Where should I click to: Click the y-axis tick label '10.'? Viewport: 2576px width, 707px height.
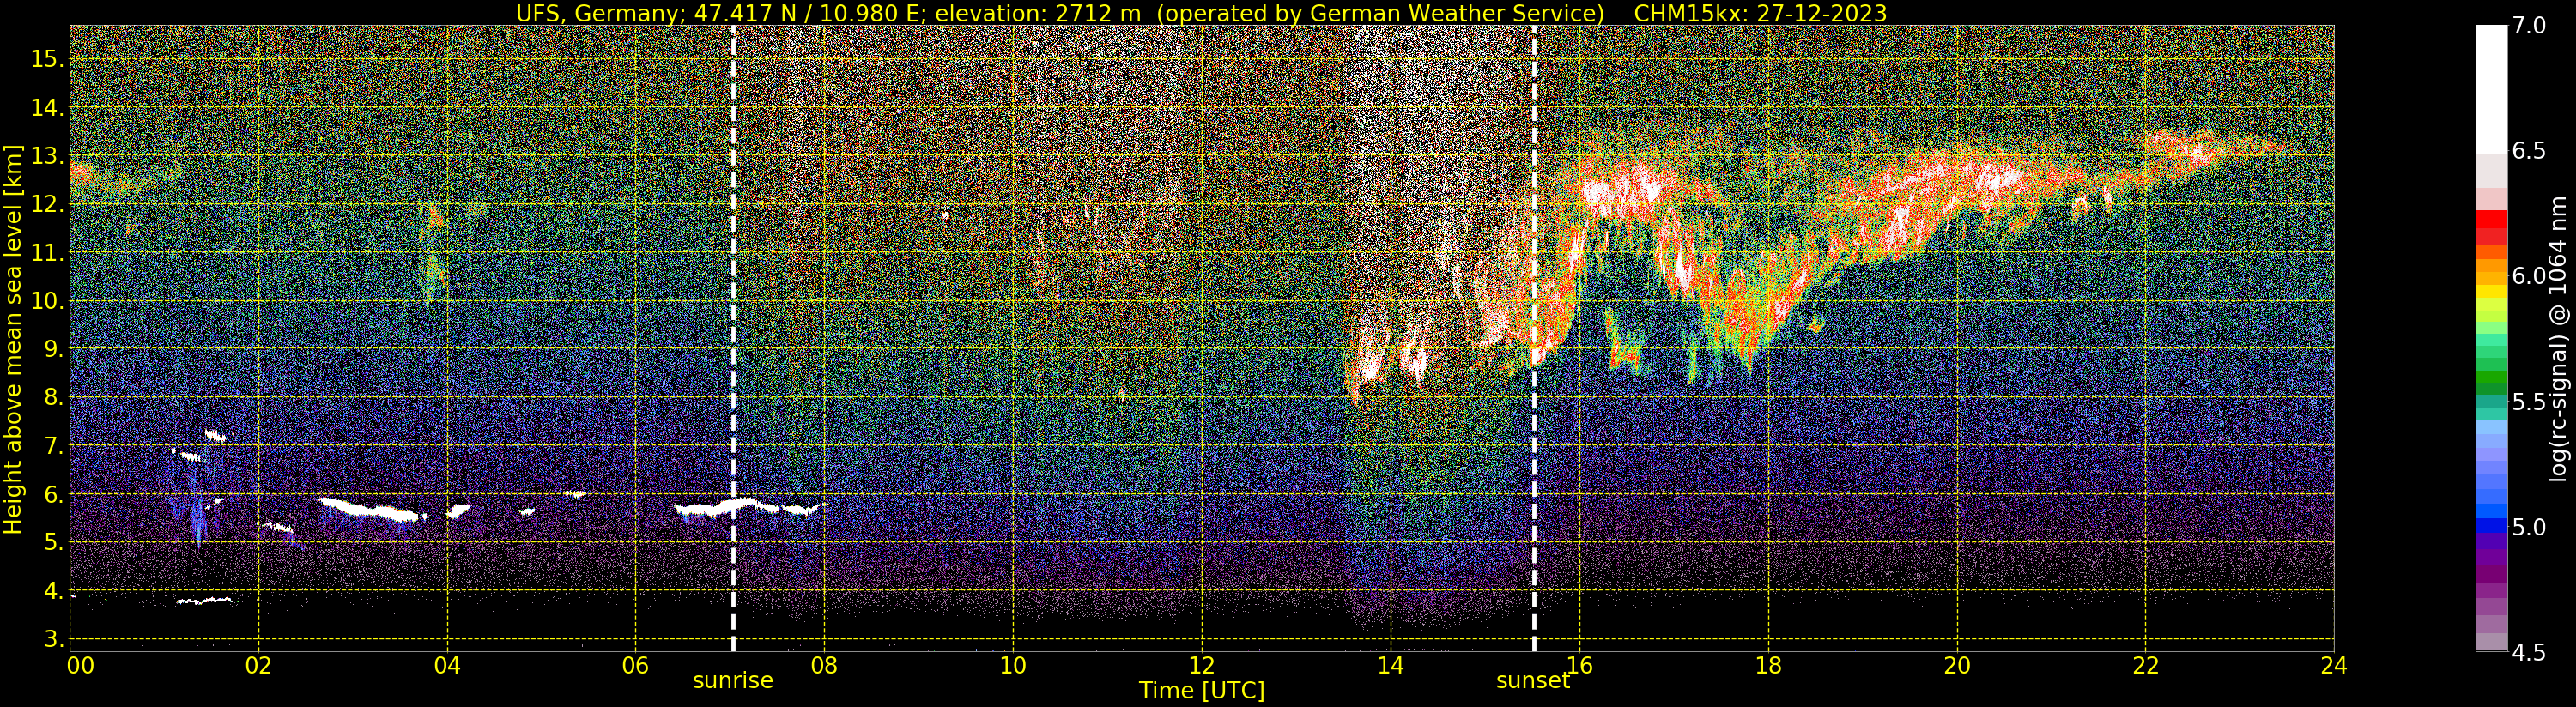(47, 301)
